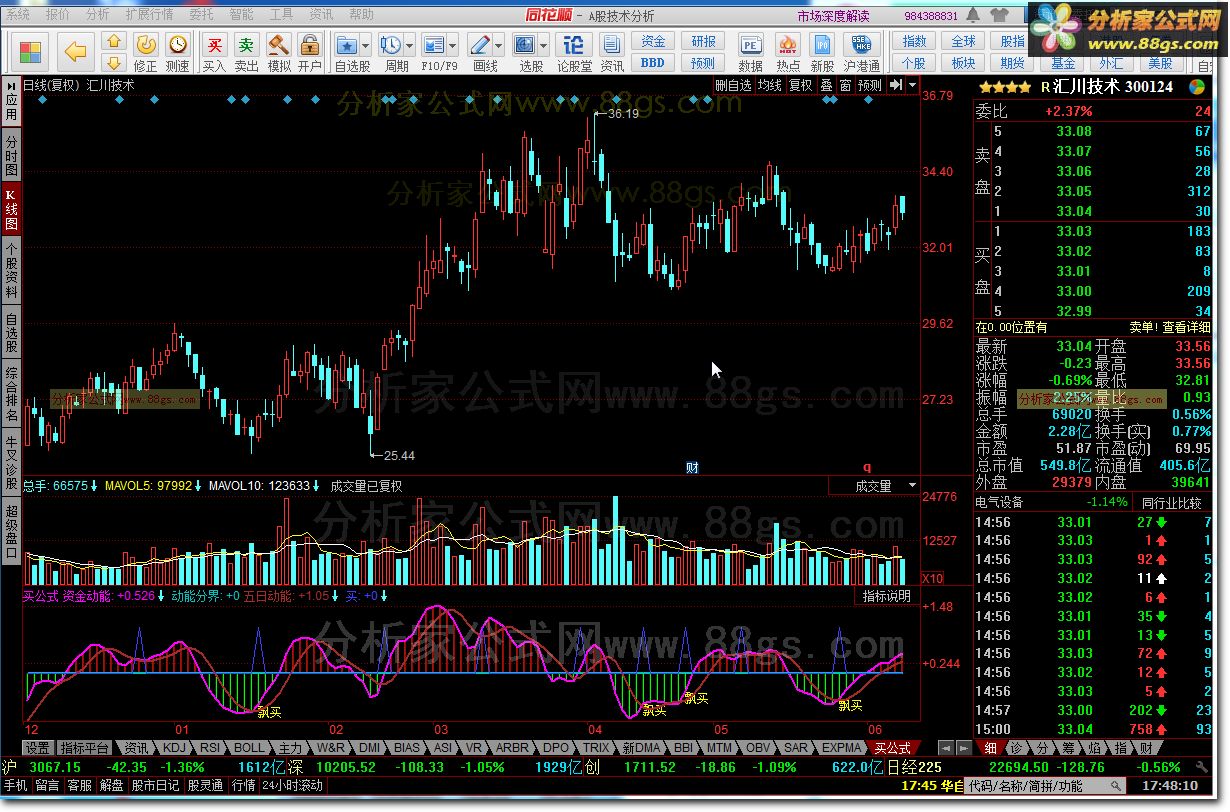Click the yellow back arrow icon
Viewport: 1230px width, 812px height.
pyautogui.click(x=74, y=50)
